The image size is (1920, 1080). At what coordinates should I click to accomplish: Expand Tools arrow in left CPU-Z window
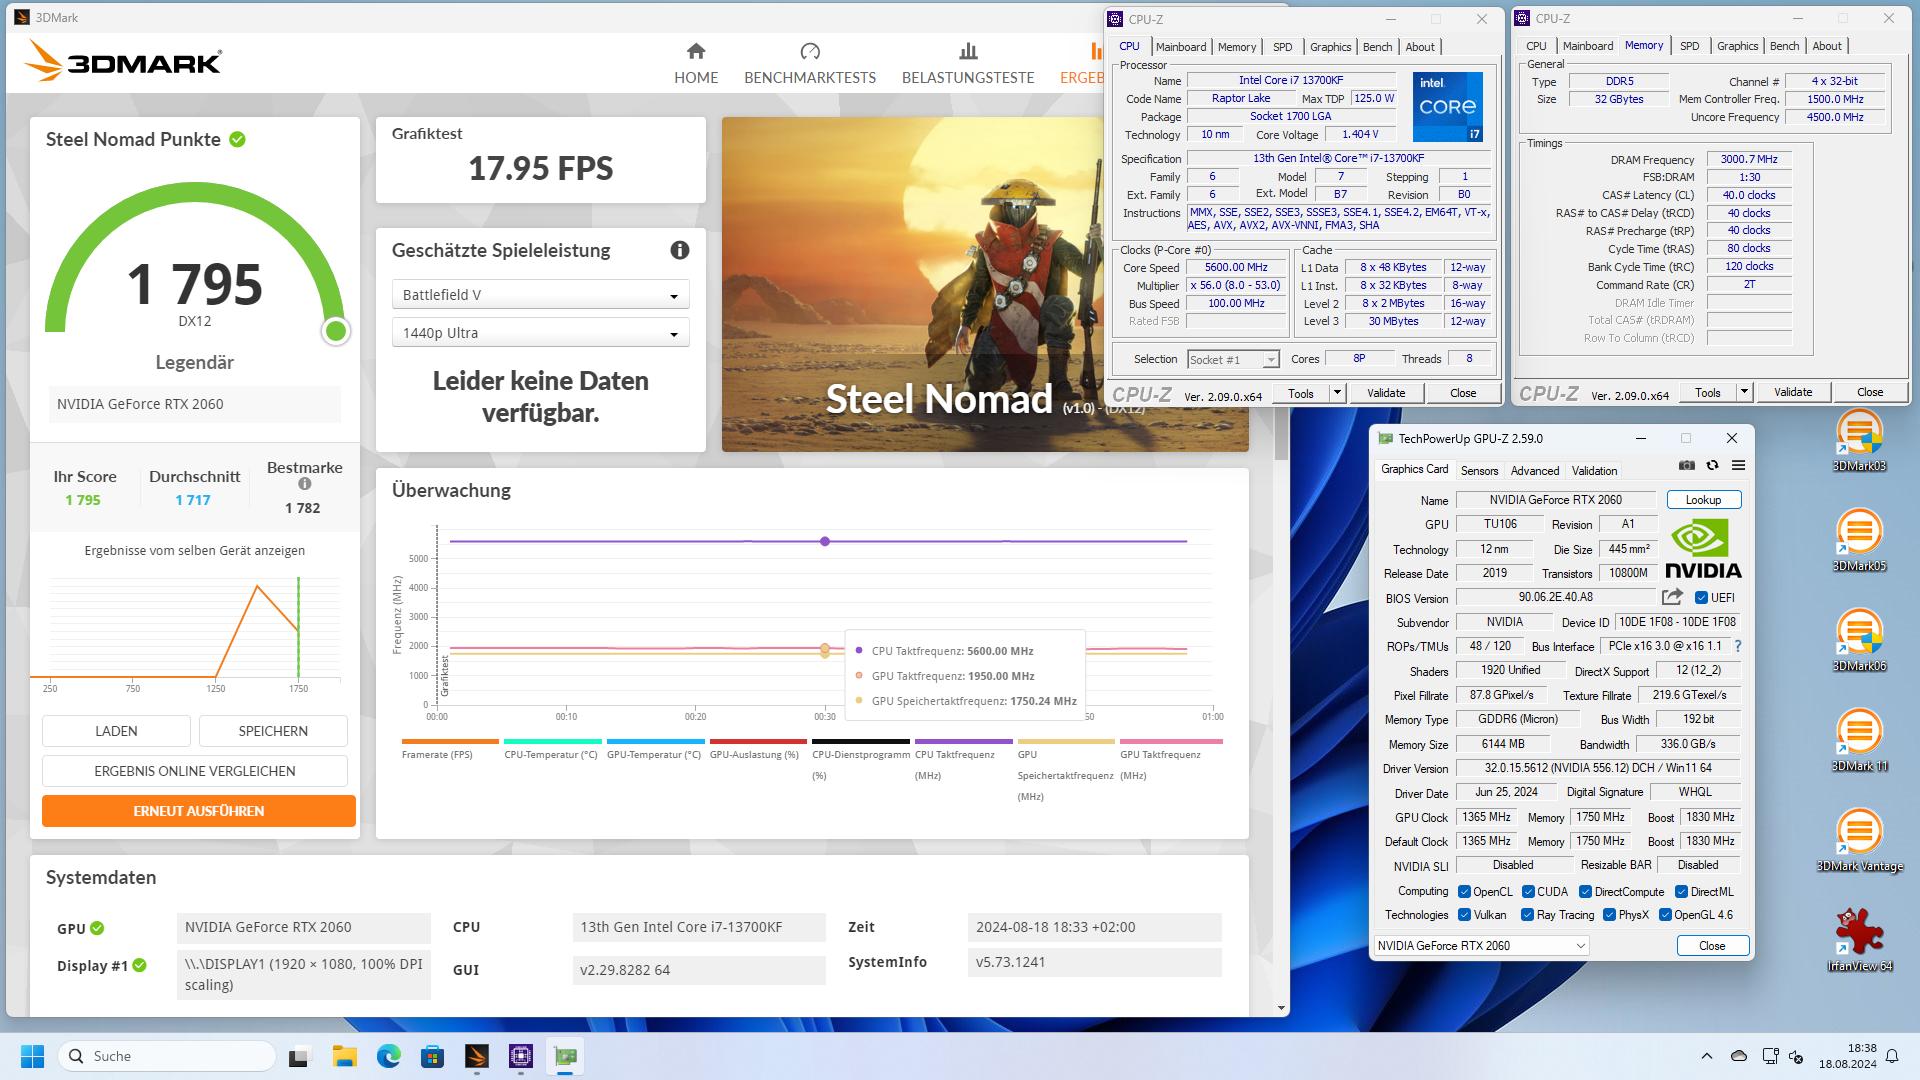1337,393
